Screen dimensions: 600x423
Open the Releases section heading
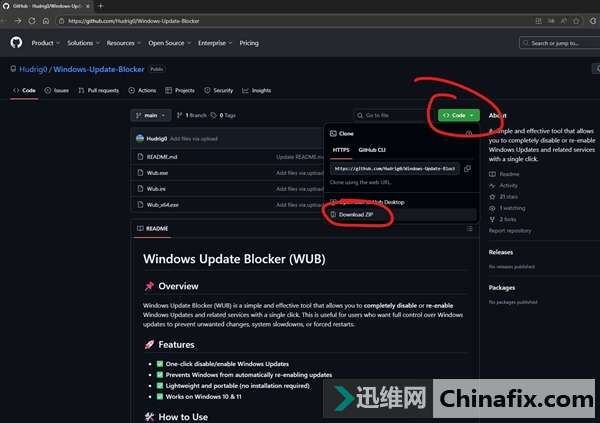(x=501, y=252)
